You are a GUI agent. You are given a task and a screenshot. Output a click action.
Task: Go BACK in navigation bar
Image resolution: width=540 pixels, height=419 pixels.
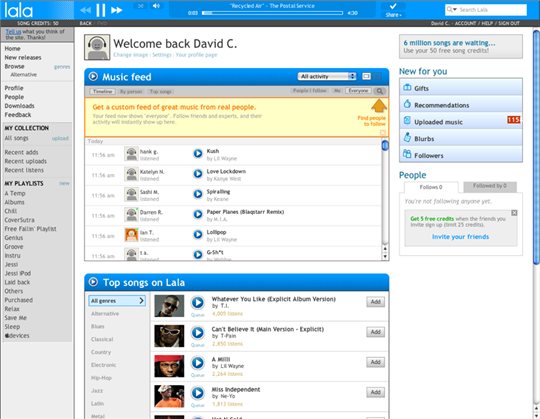(86, 23)
